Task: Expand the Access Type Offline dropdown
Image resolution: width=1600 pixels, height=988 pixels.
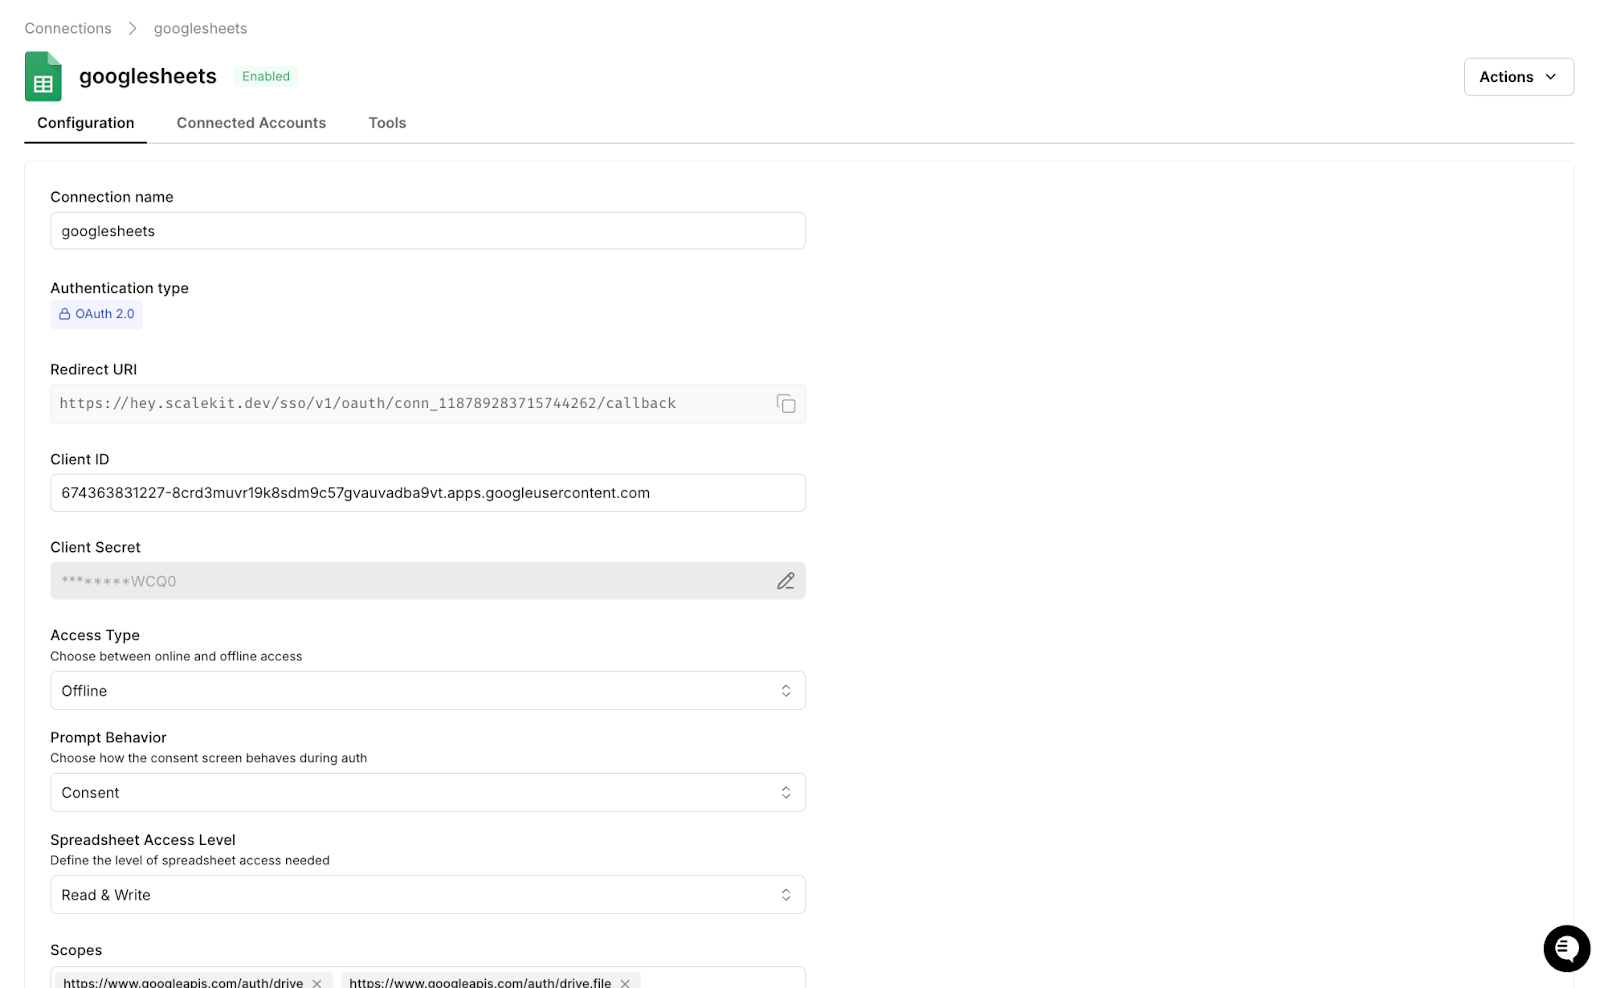Action: (x=428, y=691)
